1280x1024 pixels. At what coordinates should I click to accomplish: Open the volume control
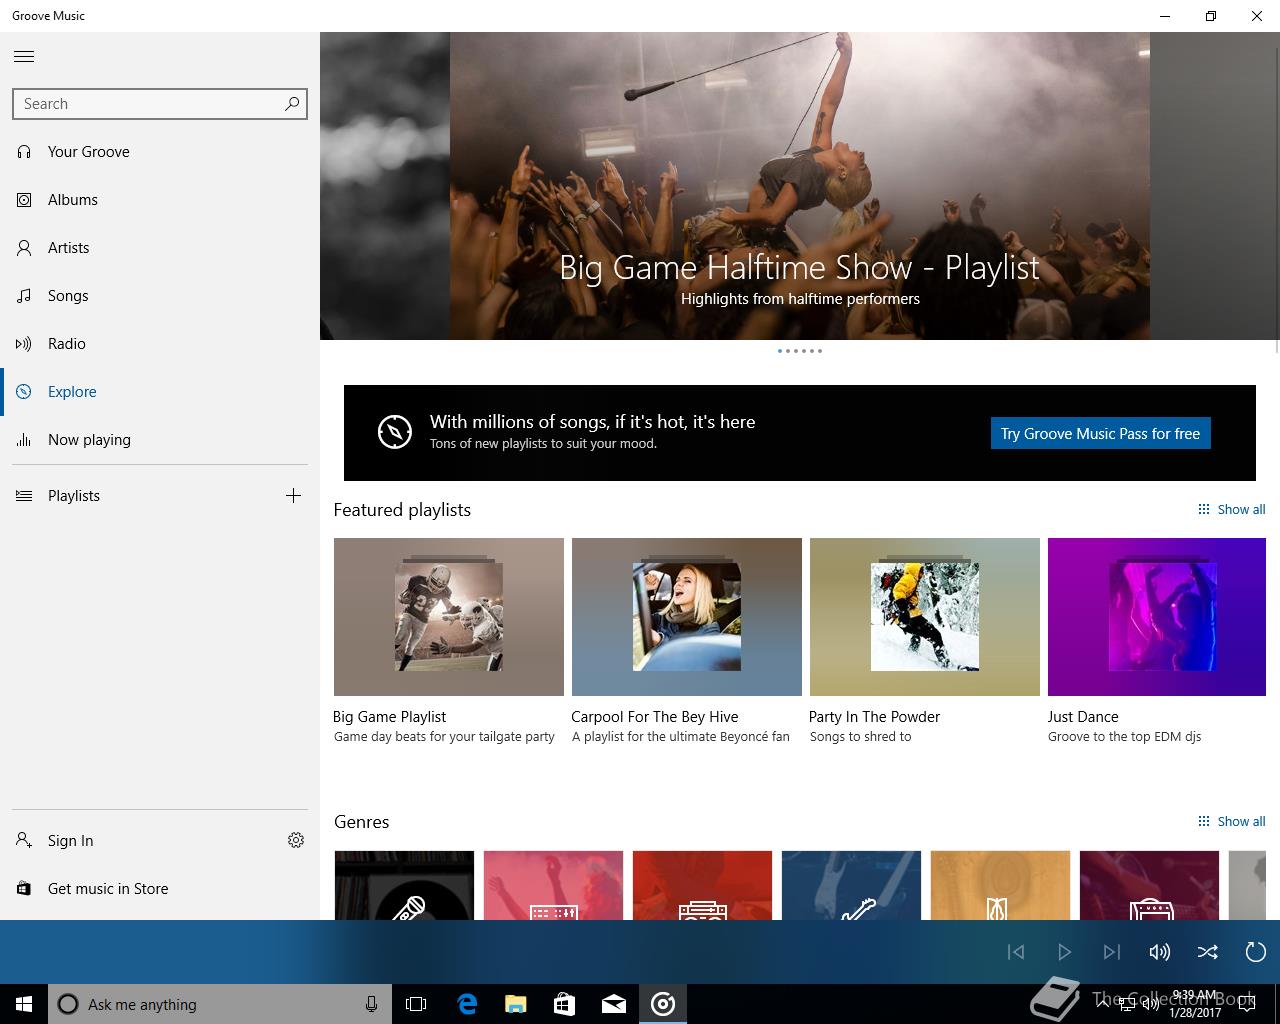click(x=1160, y=952)
